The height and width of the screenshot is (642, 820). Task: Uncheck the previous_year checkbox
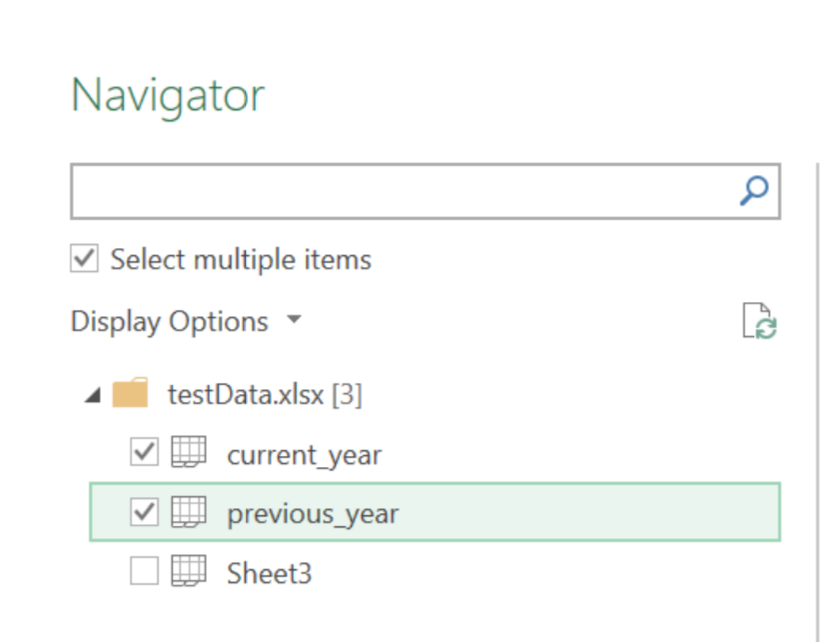(144, 512)
